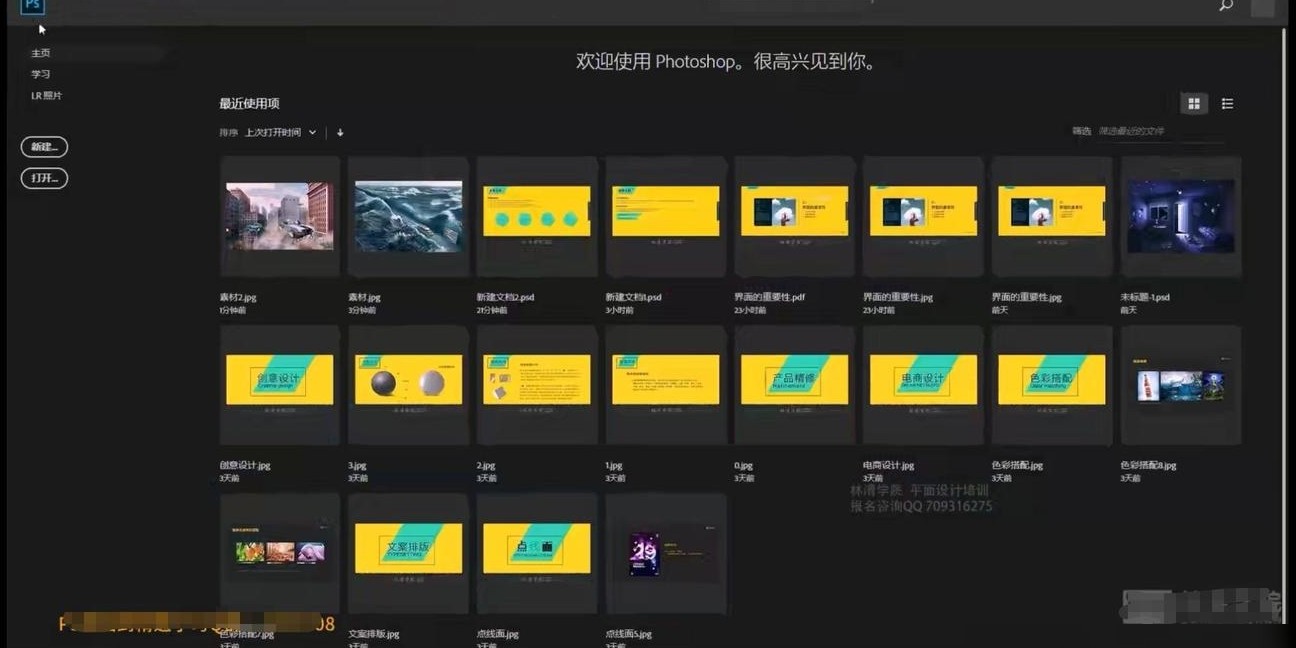Reverse sort order with the down arrow

pyautogui.click(x=340, y=132)
